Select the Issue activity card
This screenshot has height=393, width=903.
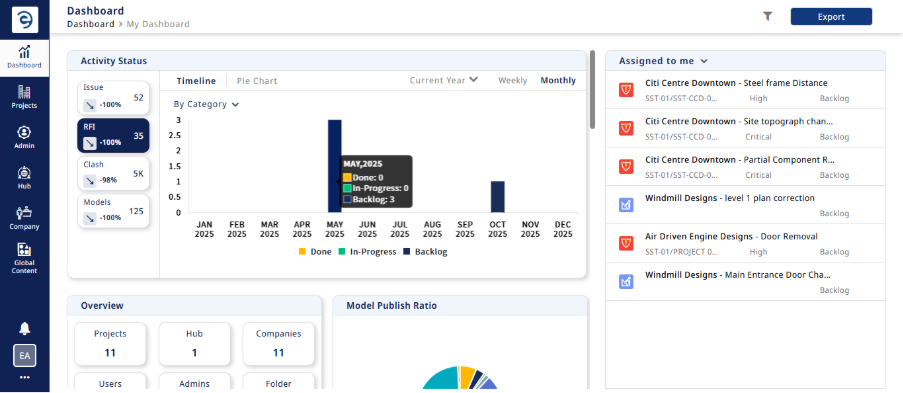click(113, 97)
